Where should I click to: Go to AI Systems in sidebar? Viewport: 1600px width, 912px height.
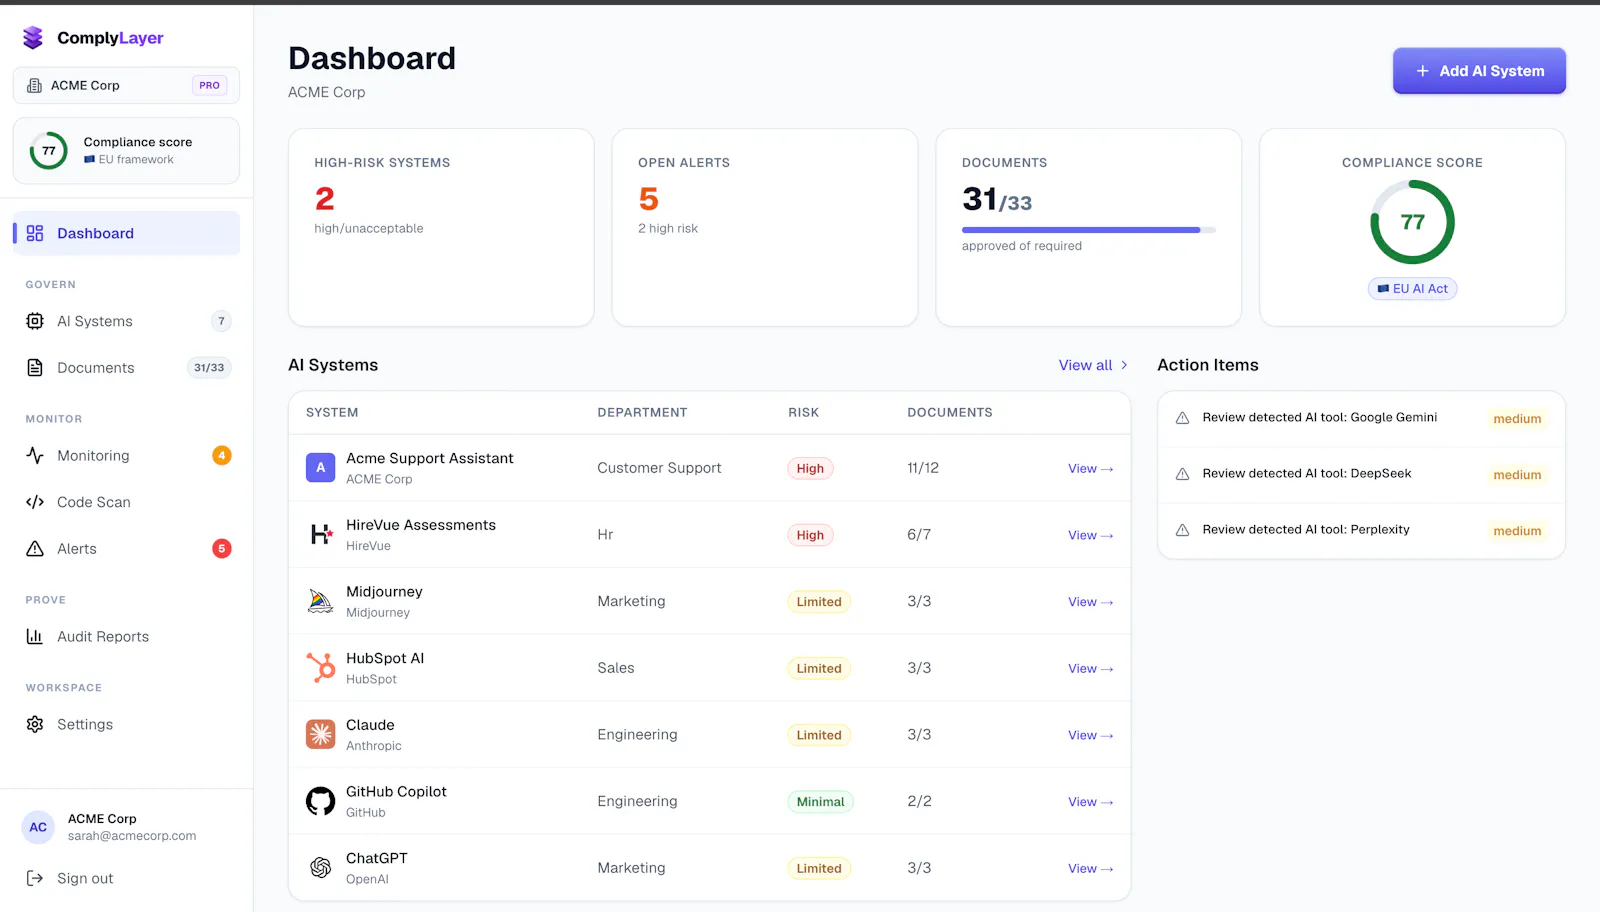coord(126,321)
